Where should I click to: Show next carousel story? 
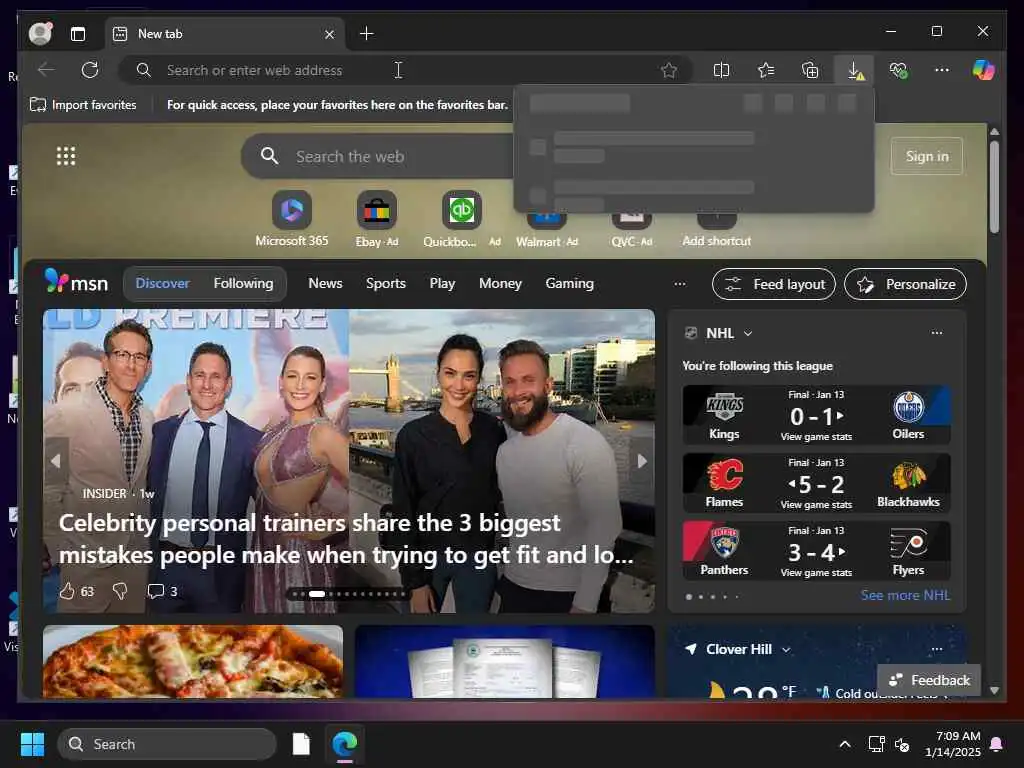coord(642,461)
